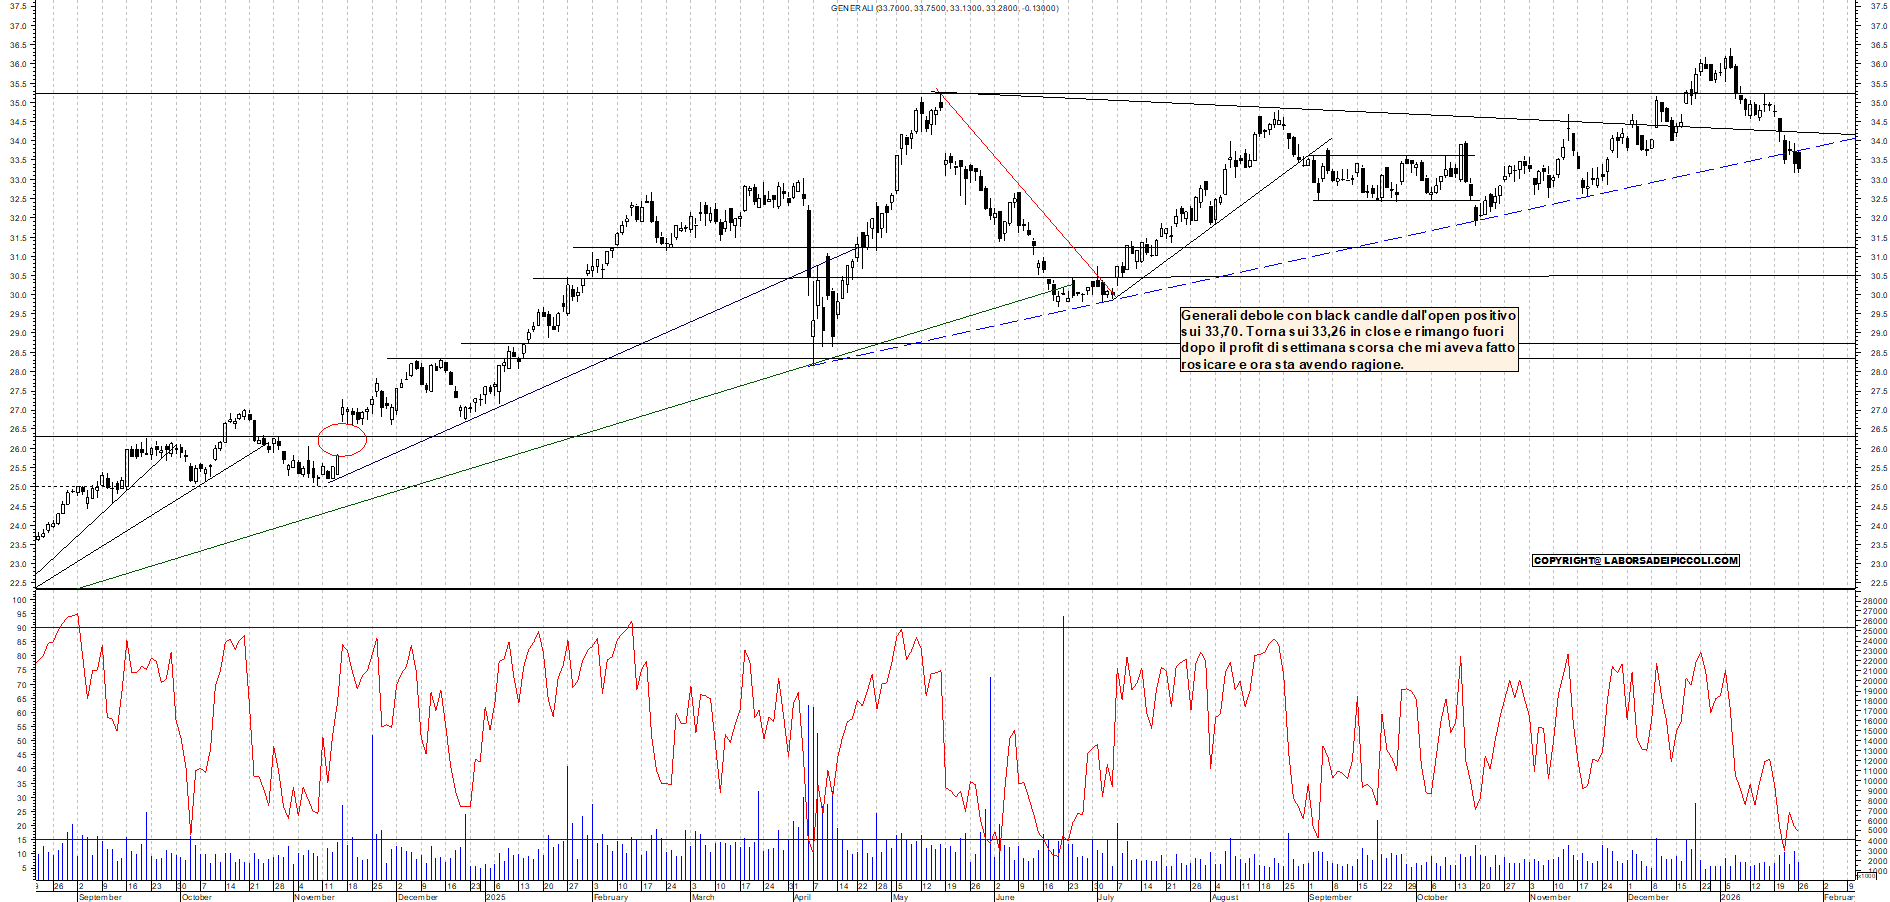This screenshot has width=1890, height=902.
Task: Click the 37.5 price label on the left axis
Action: pos(18,6)
